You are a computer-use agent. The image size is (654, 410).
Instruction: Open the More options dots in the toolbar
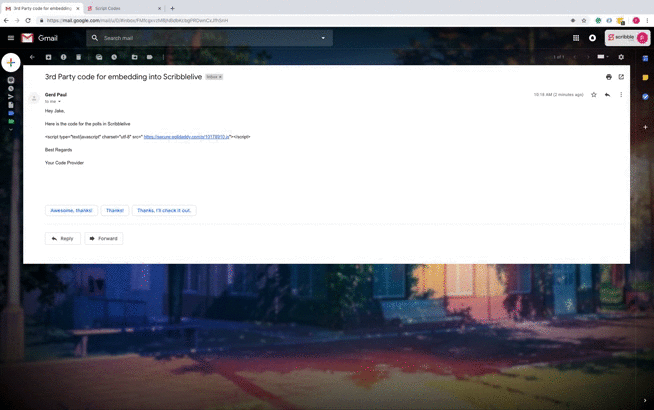pyautogui.click(x=163, y=57)
